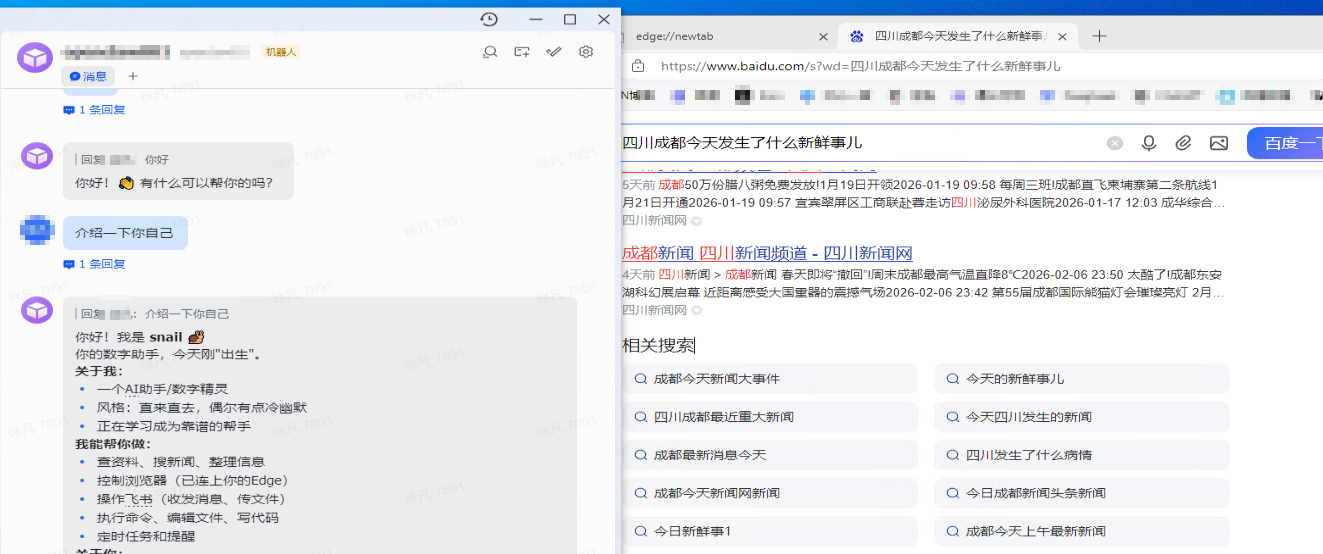Click text 风格：直来直去，偶尔有点冷幽默
The image size is (1323, 554).
[x=201, y=408]
